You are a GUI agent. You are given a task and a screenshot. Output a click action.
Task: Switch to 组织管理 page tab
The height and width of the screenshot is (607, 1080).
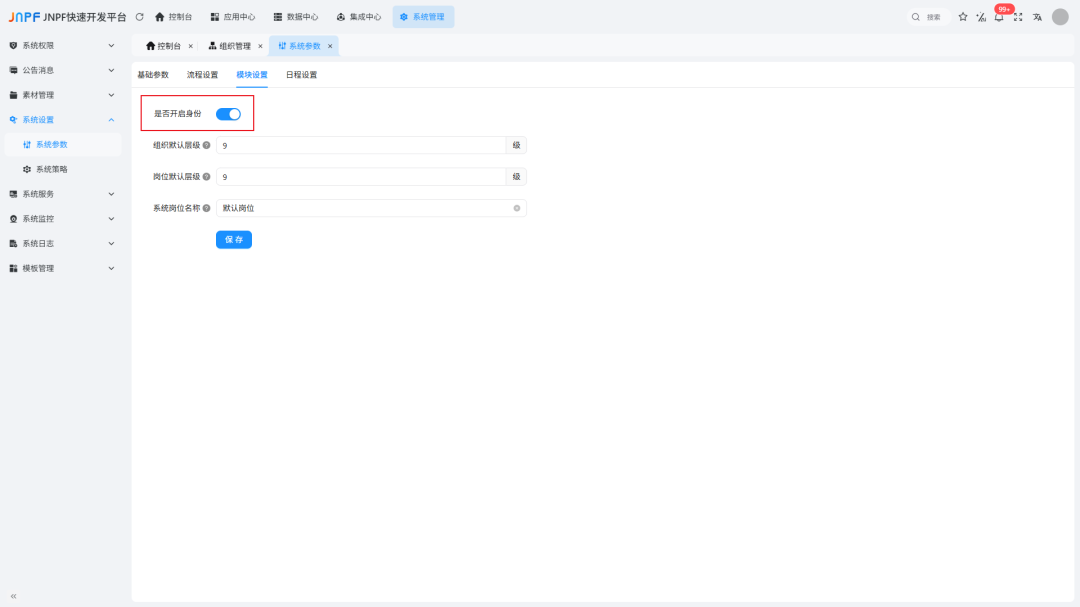230,46
